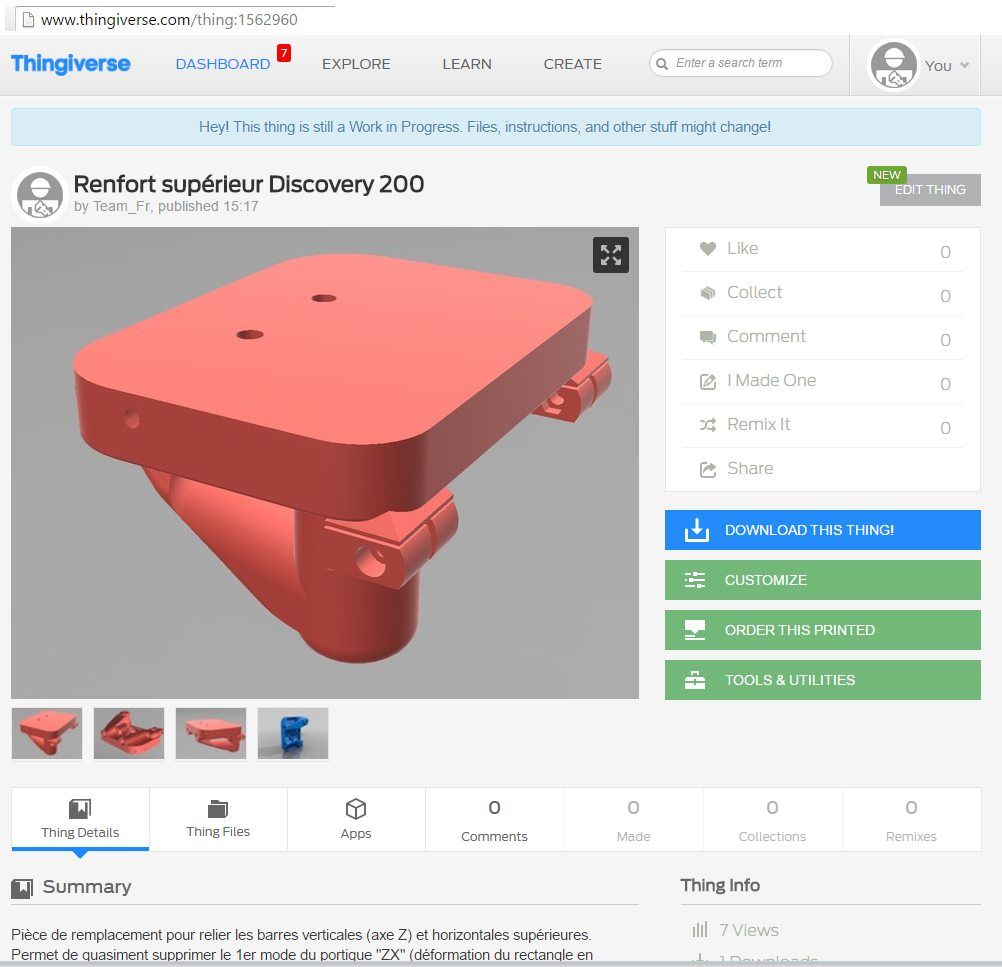Click the Tools & Utilities label
The width and height of the screenshot is (1002, 967).
(x=789, y=680)
